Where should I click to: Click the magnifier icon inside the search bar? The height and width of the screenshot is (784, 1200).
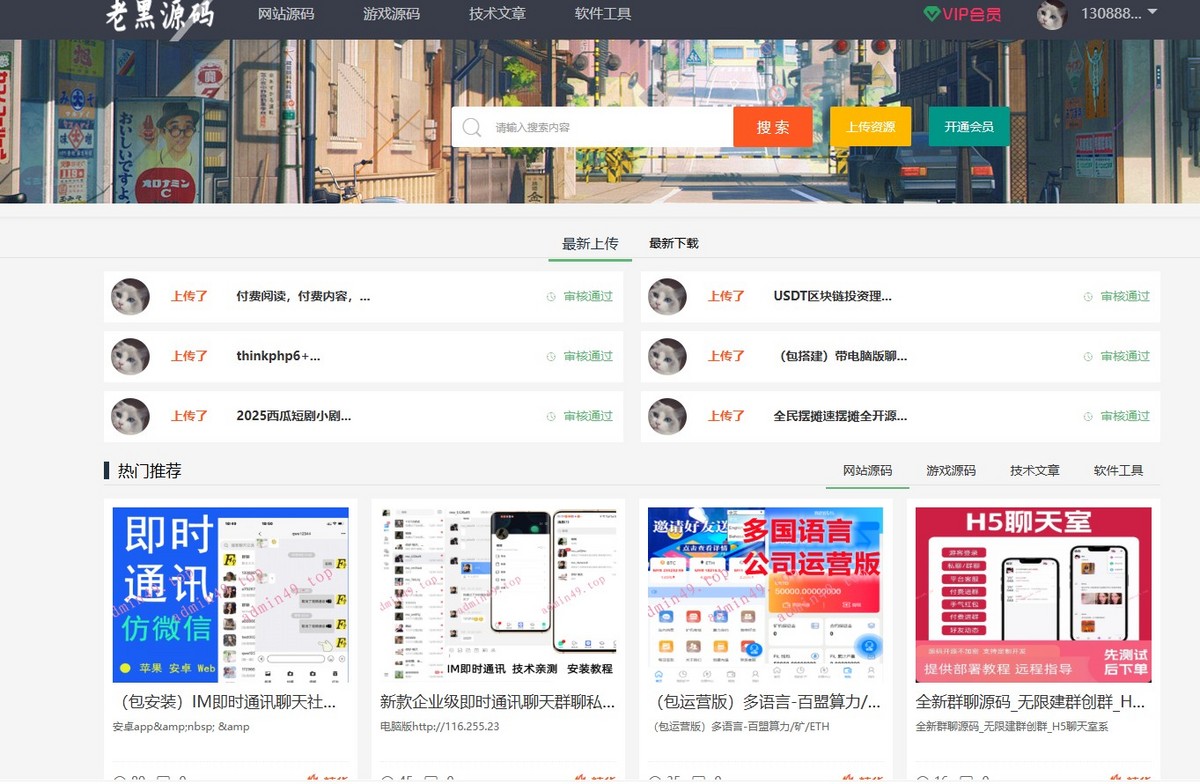[x=471, y=127]
